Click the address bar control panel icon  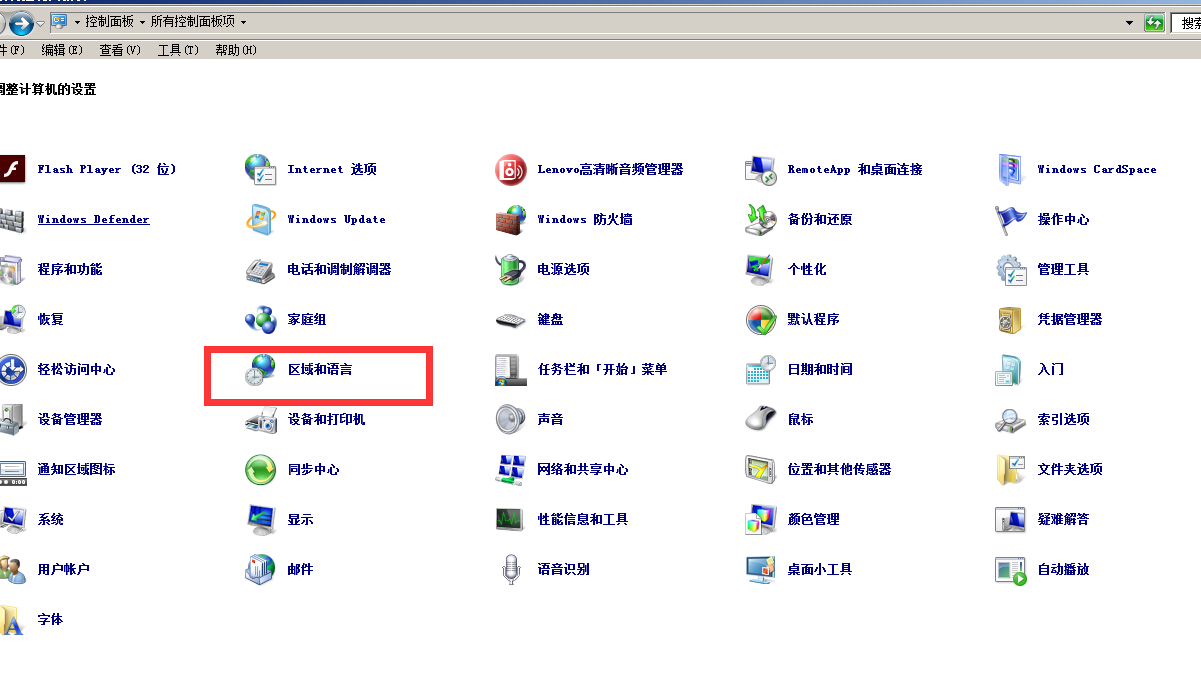pyautogui.click(x=60, y=21)
